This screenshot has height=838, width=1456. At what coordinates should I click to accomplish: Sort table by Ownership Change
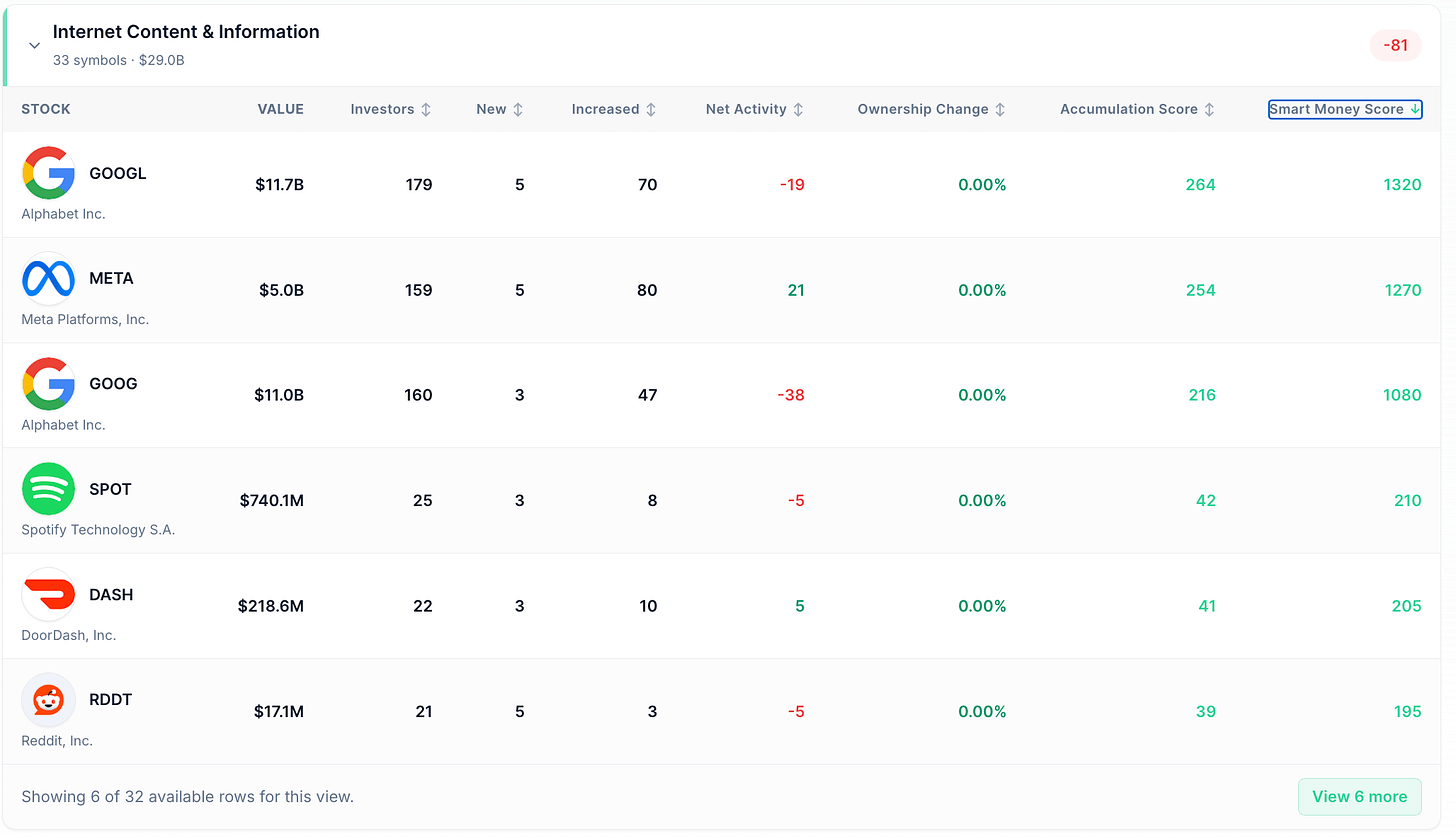[932, 110]
